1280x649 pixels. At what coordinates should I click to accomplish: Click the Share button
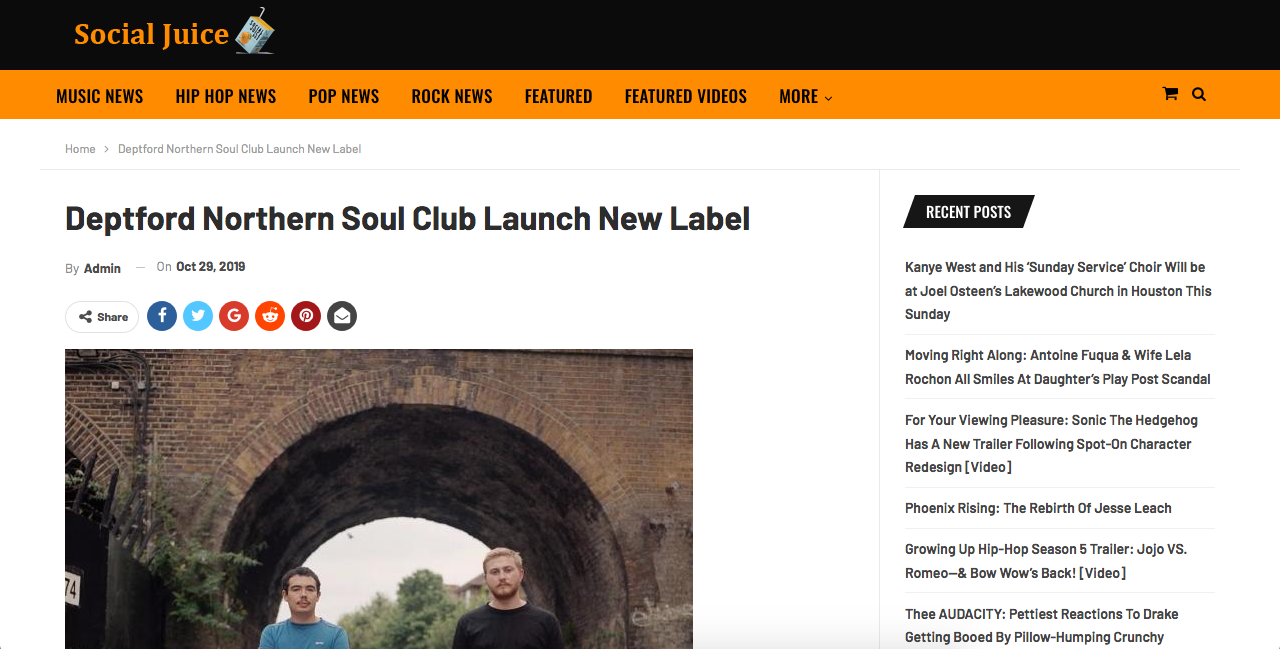[x=102, y=317]
